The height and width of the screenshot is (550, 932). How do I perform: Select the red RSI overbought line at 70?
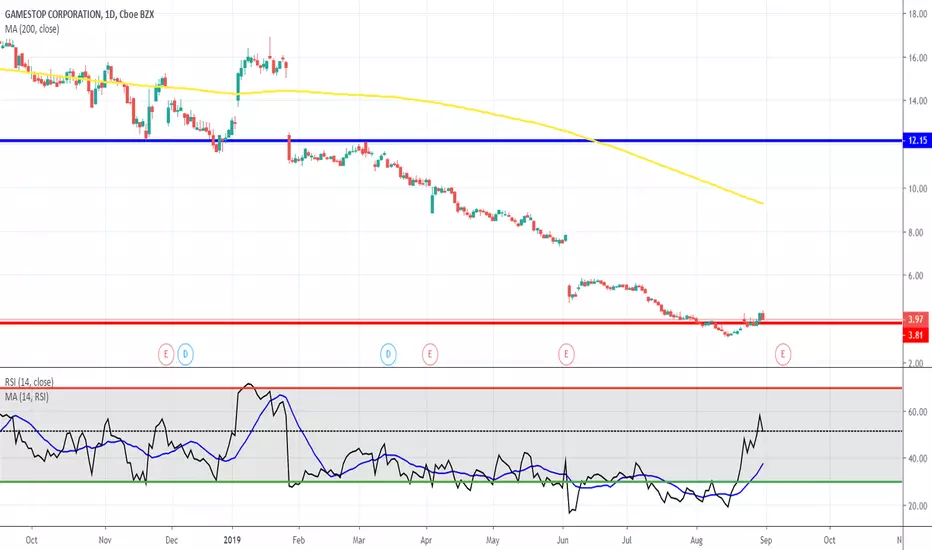tap(451, 388)
